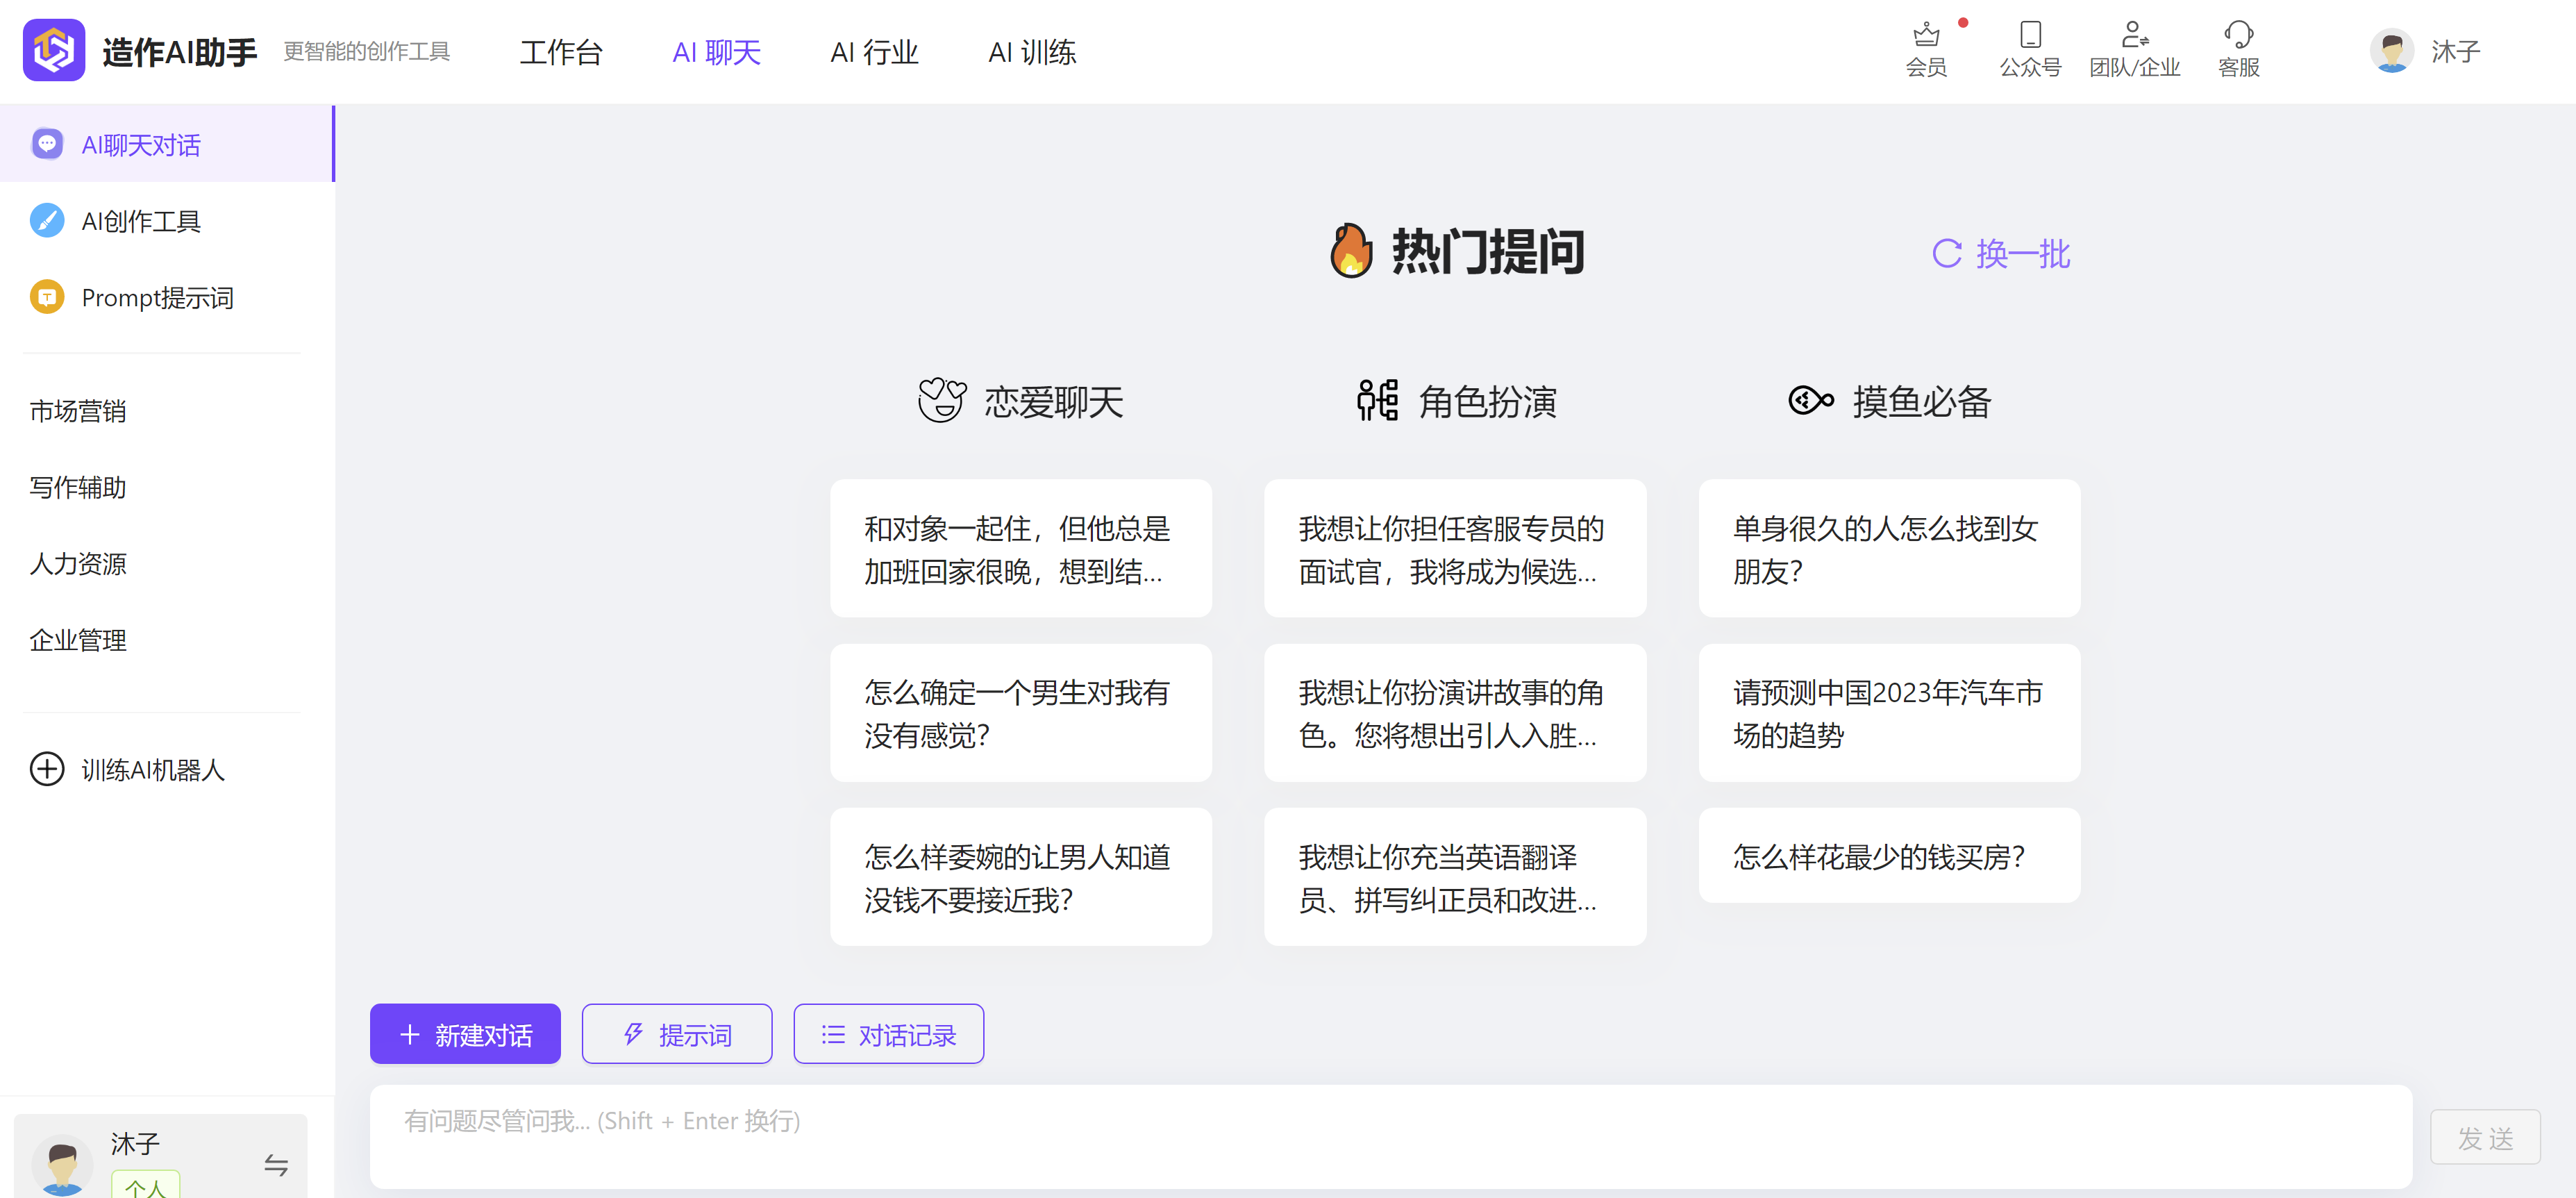Image resolution: width=2576 pixels, height=1198 pixels.
Task: Open the 市场营销 category
Action: pyautogui.click(x=78, y=411)
